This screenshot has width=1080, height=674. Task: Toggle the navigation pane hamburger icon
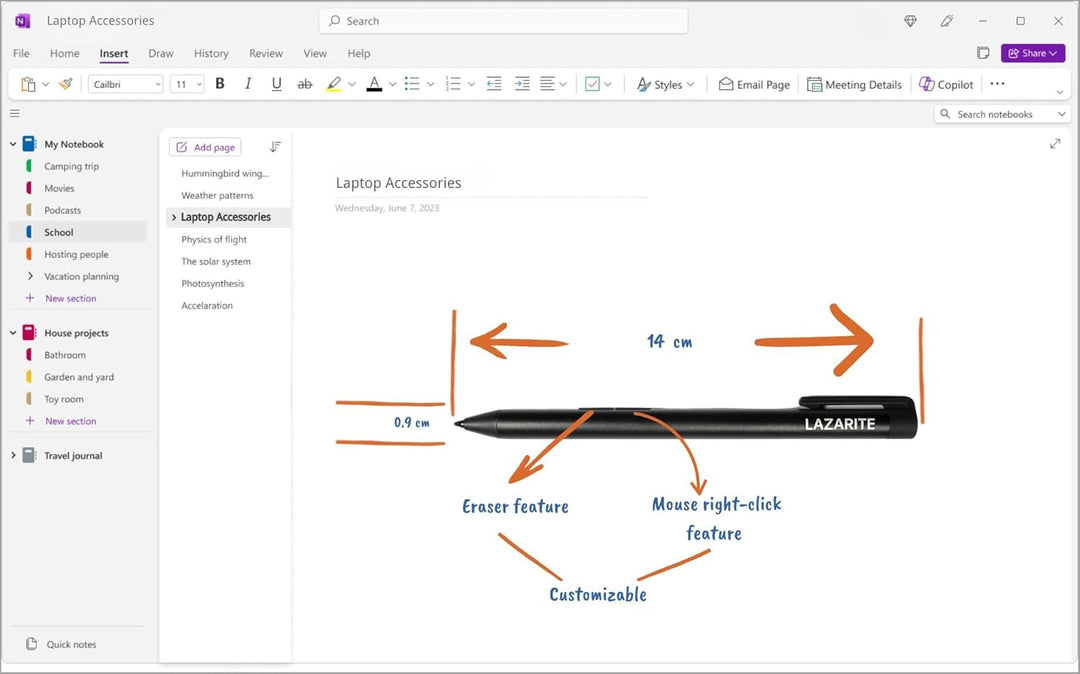tap(14, 114)
